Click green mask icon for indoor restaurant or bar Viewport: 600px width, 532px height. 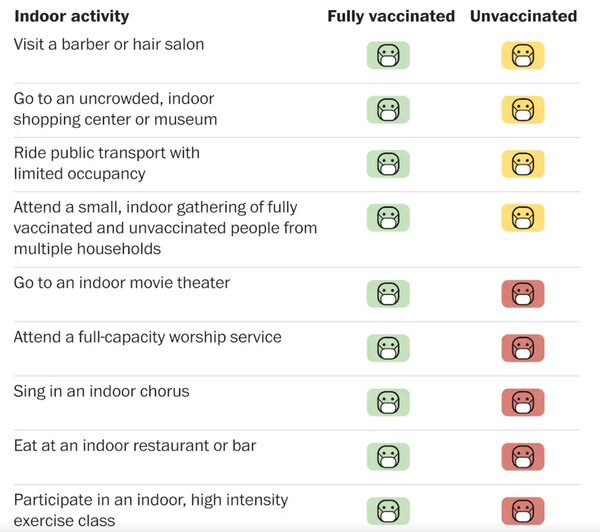(x=388, y=457)
